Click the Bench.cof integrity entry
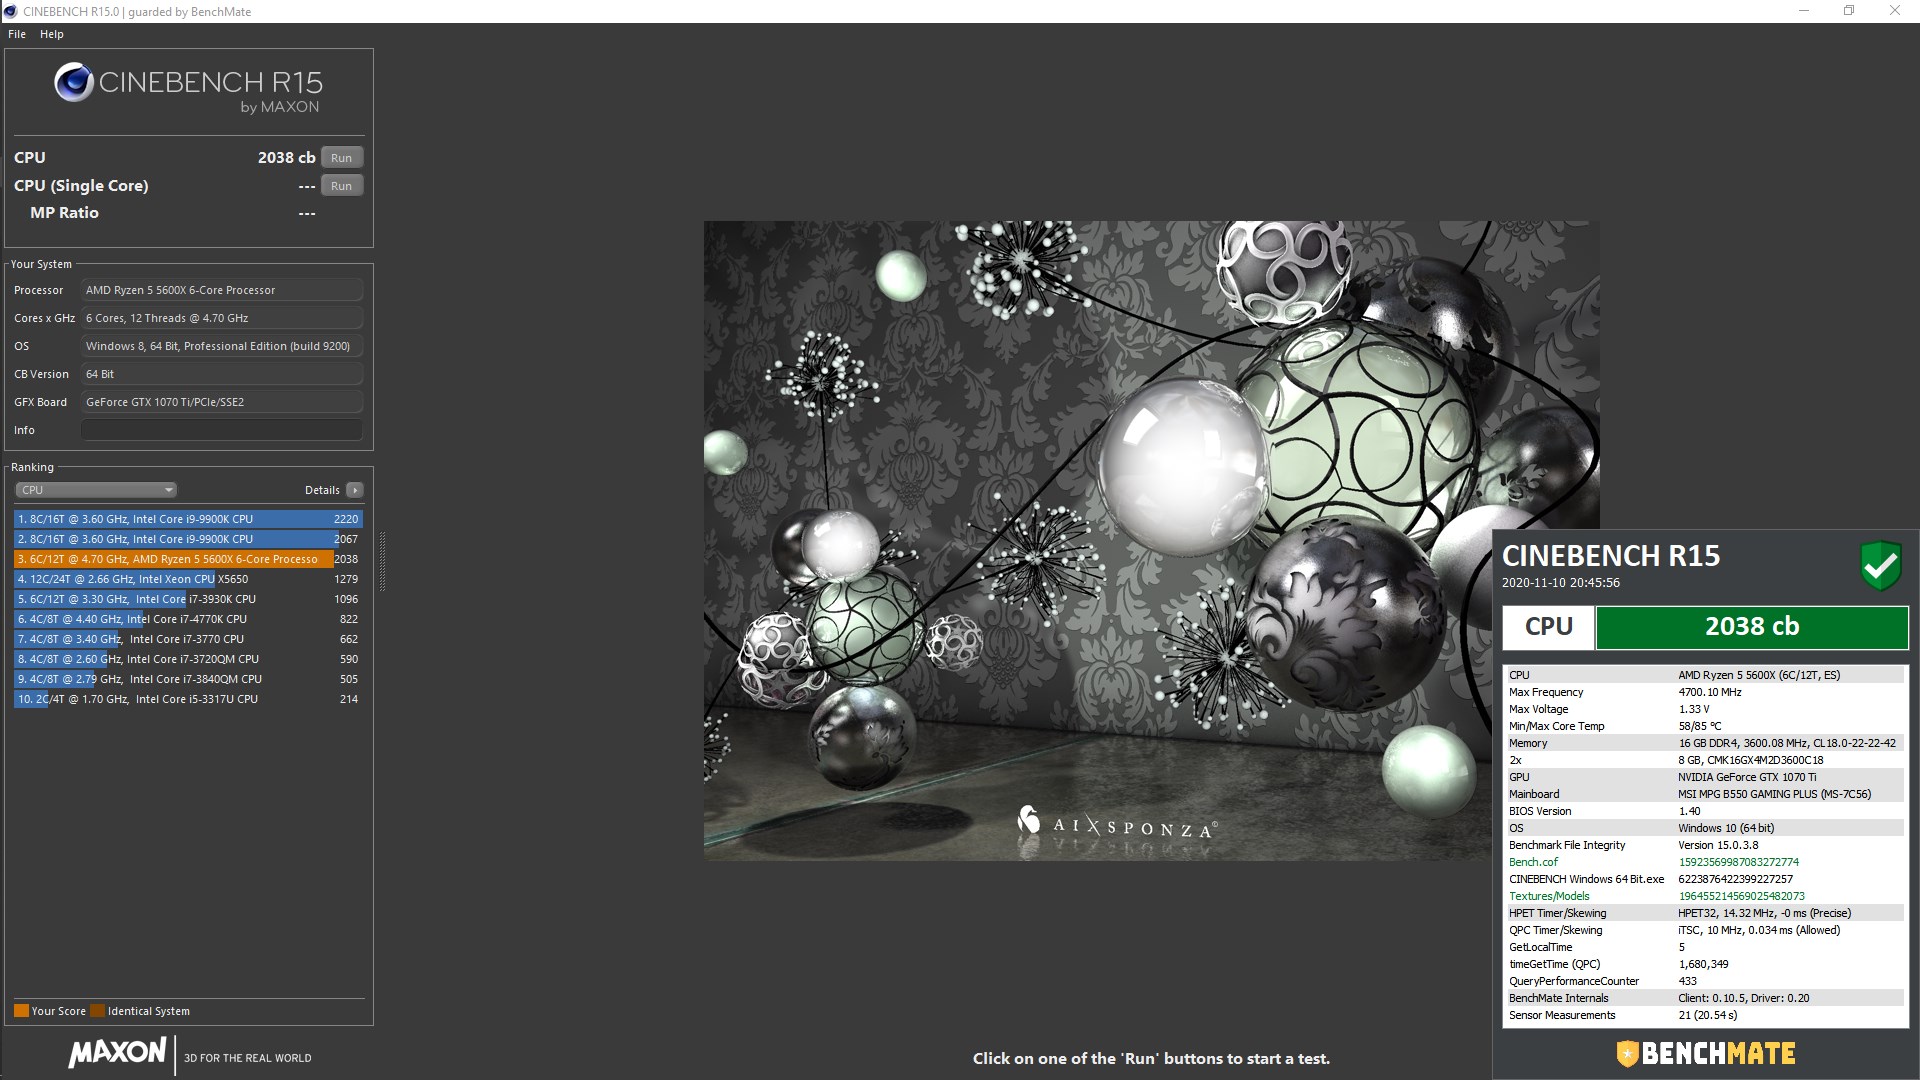 coord(1533,862)
